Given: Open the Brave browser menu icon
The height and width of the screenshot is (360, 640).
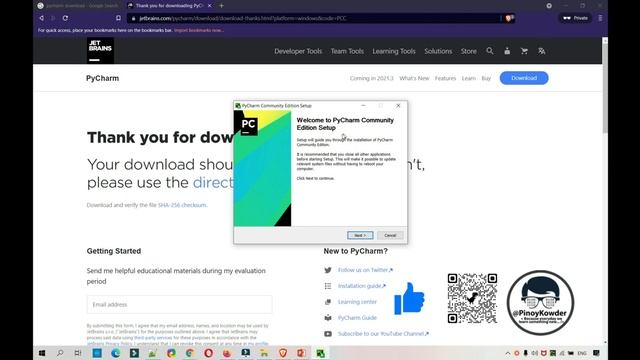Looking at the screenshot, I should pyautogui.click(x=600, y=18).
